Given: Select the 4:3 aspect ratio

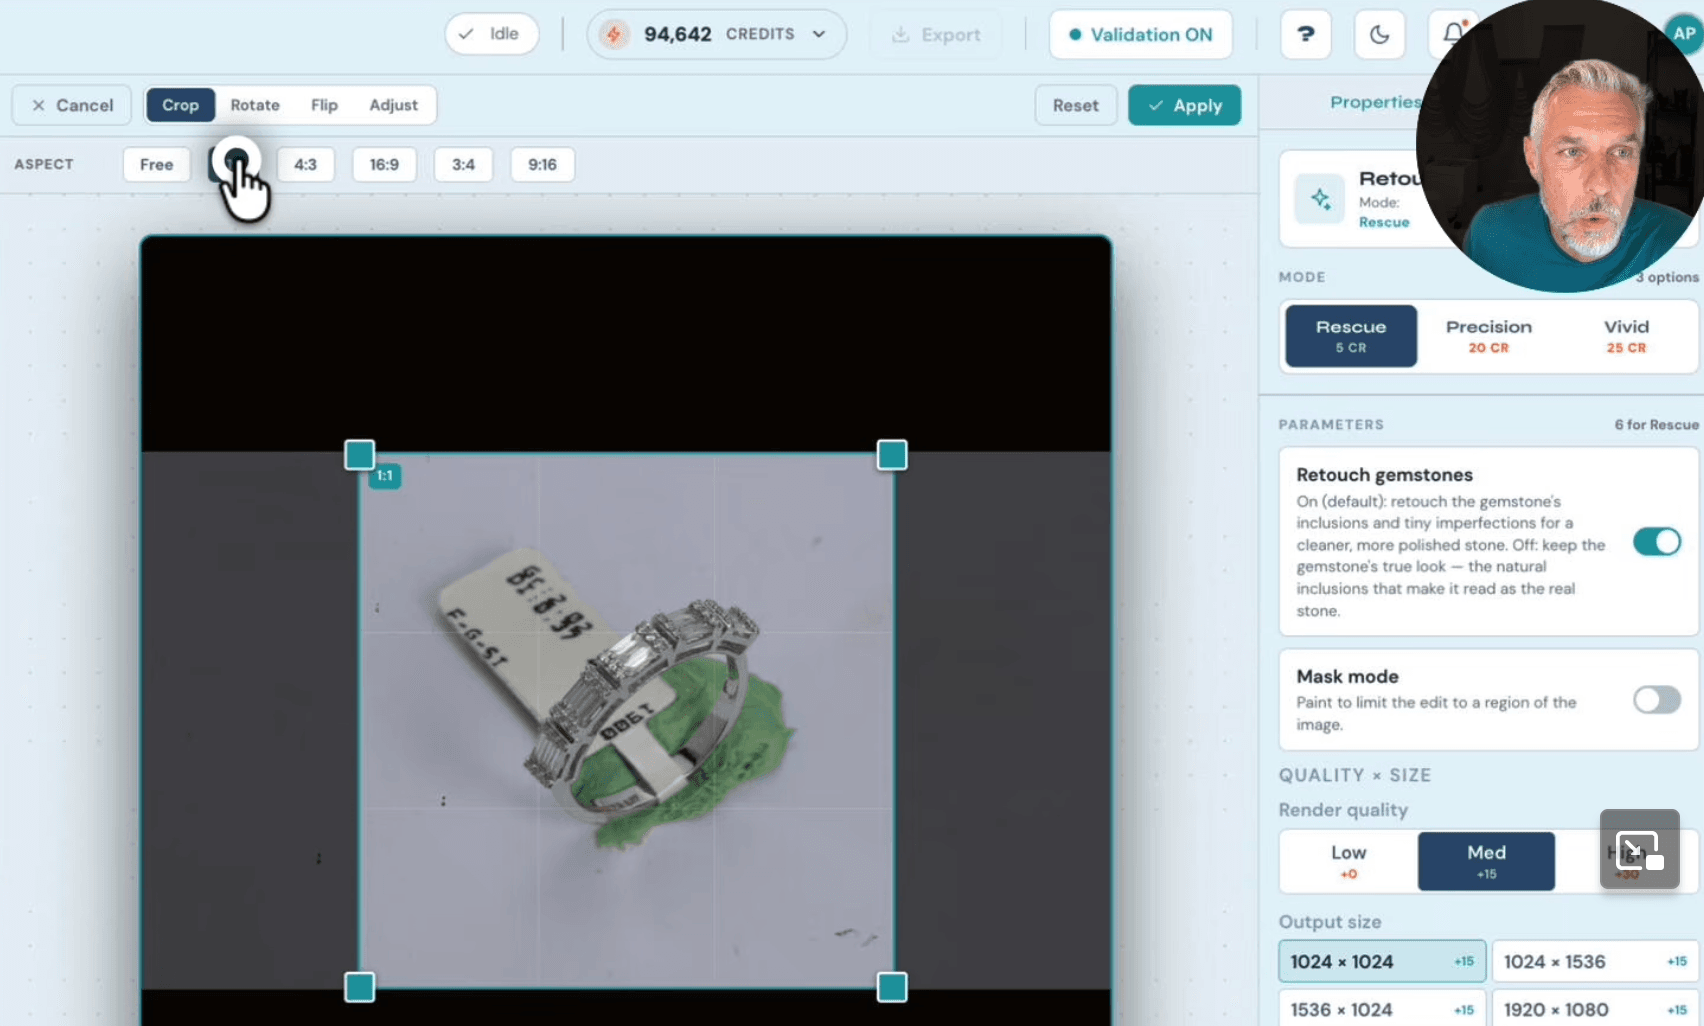Looking at the screenshot, I should pos(305,164).
